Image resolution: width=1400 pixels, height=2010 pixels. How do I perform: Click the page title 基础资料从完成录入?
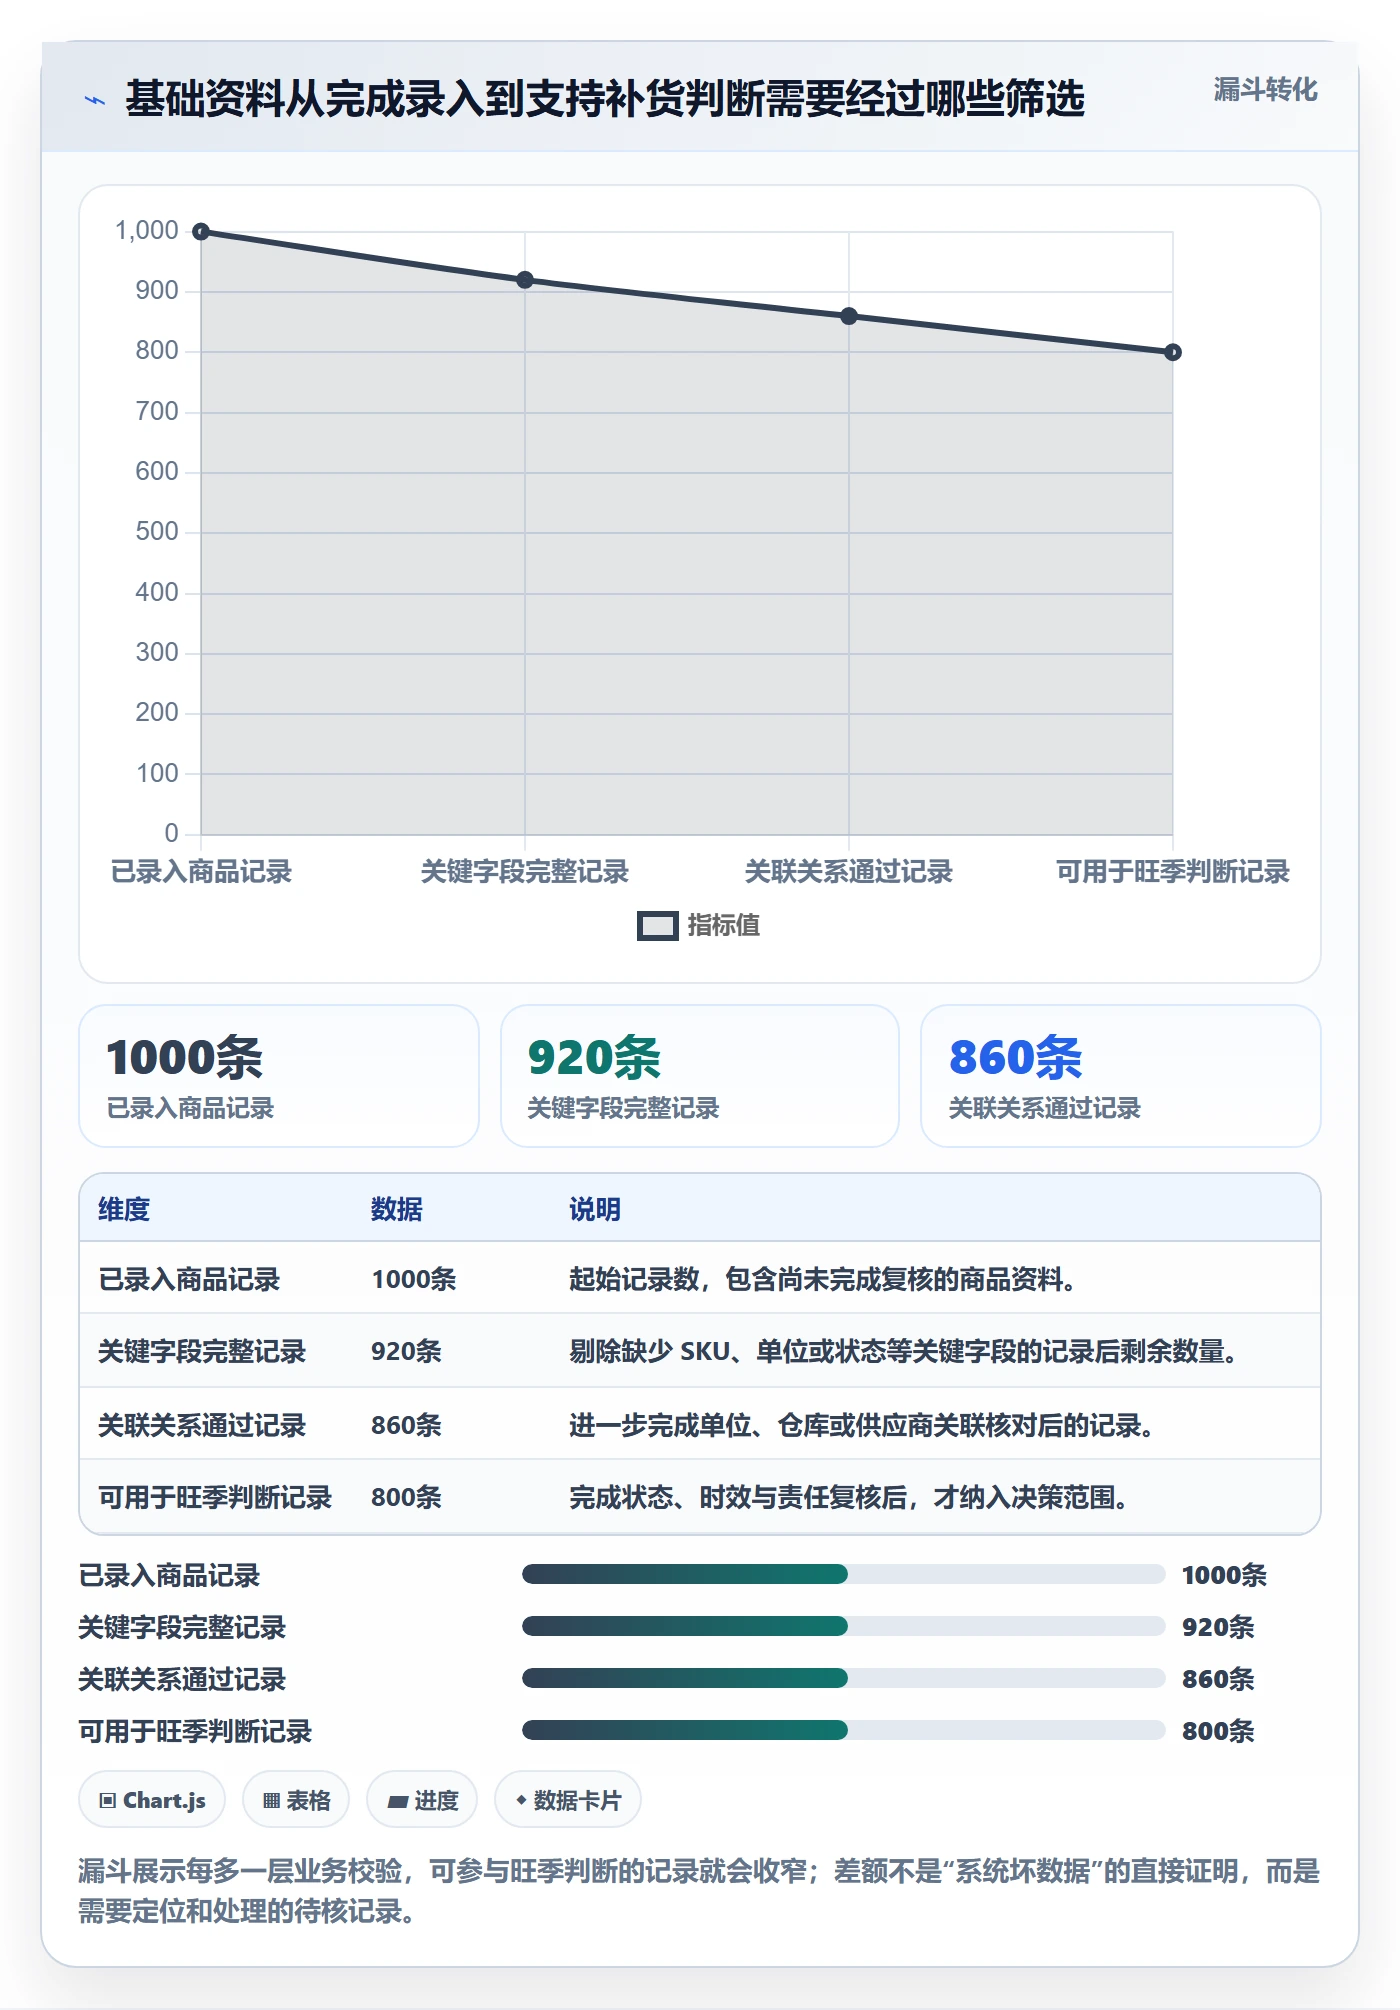click(605, 99)
